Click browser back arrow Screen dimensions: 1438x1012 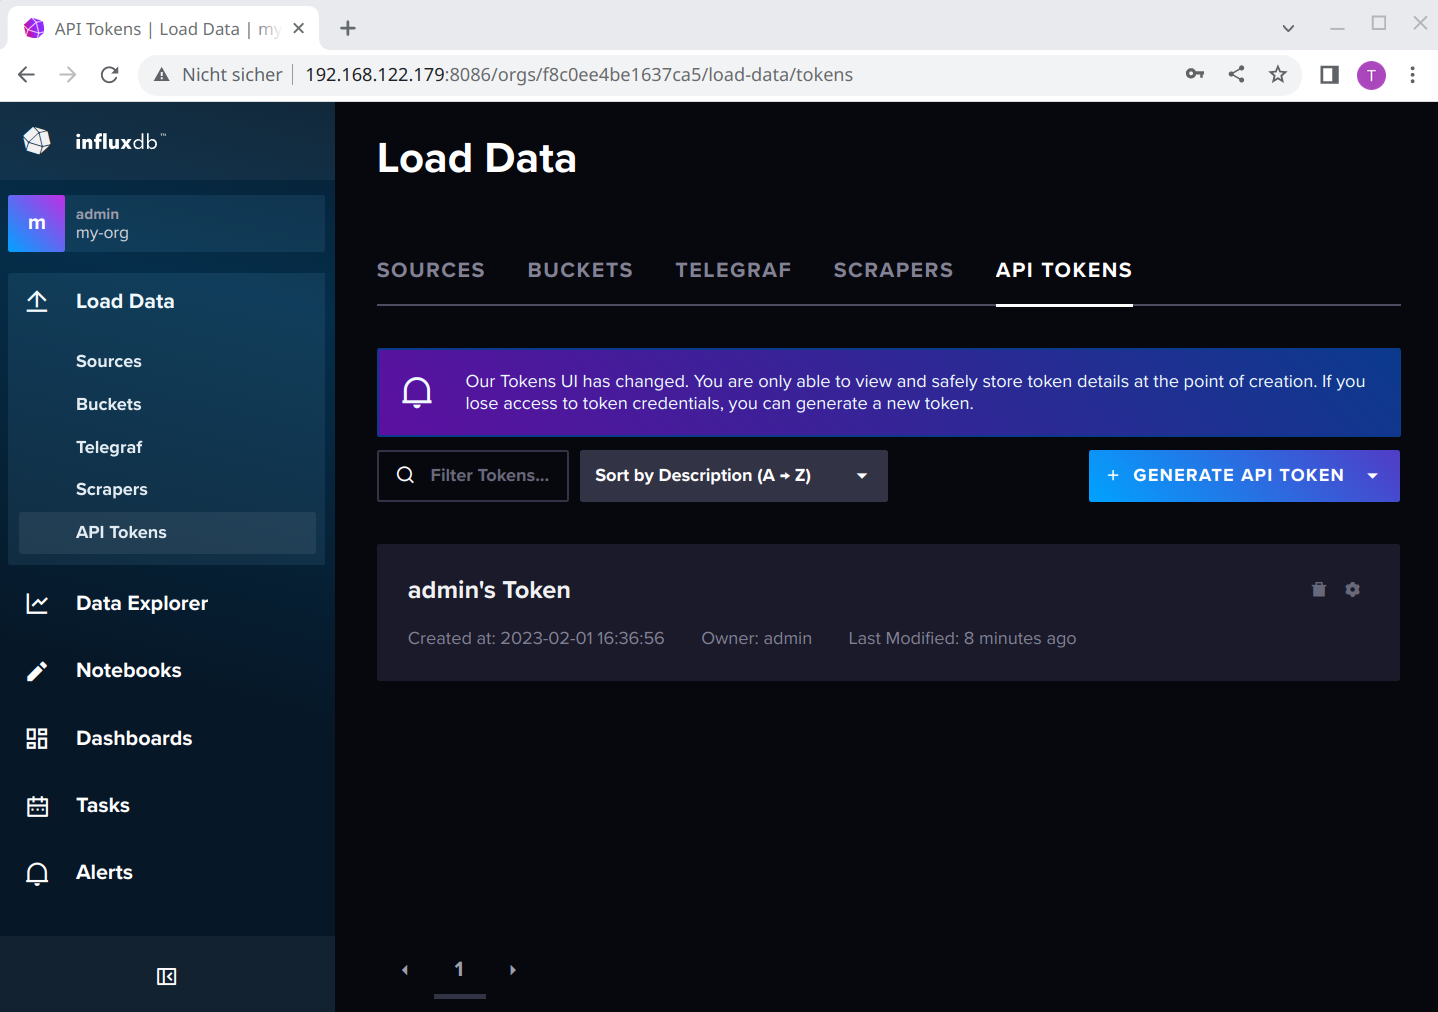27,74
